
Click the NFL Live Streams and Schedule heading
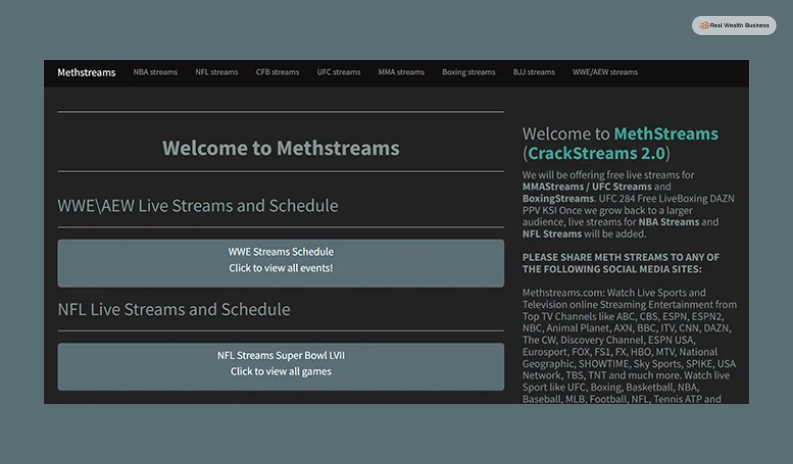coord(174,309)
